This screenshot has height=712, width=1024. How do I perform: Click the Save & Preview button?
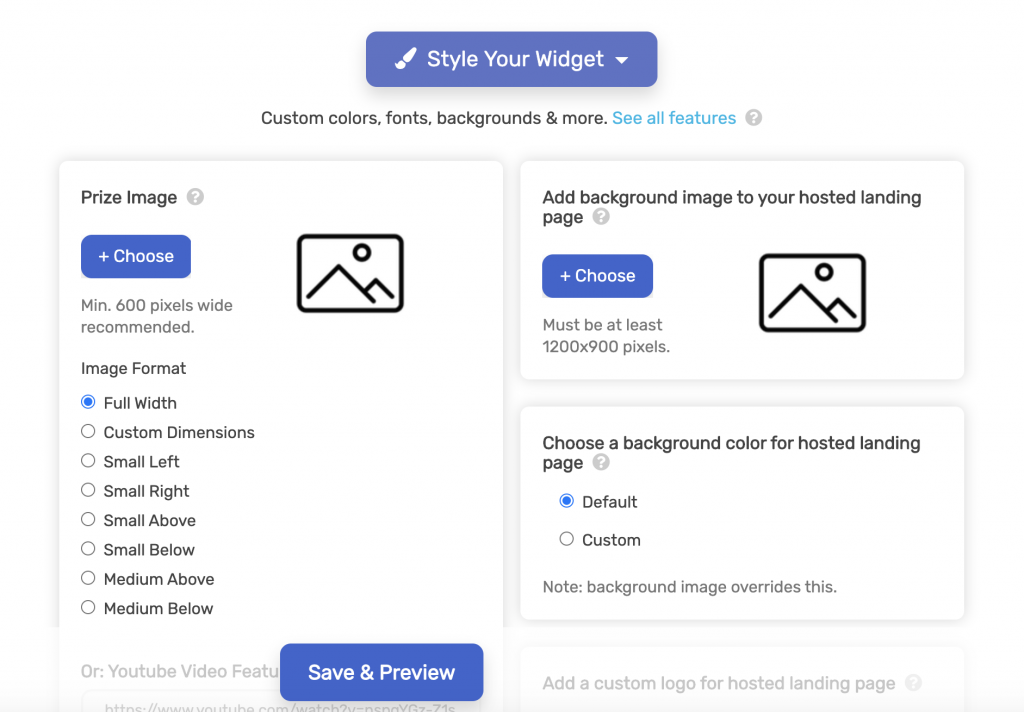tap(381, 672)
